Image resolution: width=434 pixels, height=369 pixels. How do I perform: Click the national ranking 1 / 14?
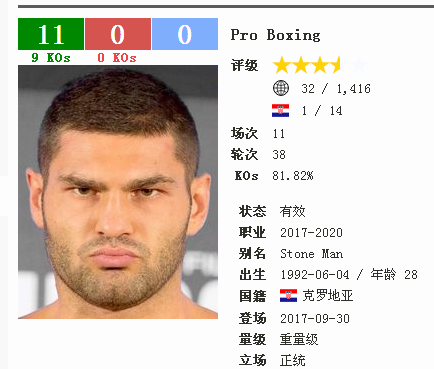tap(322, 111)
